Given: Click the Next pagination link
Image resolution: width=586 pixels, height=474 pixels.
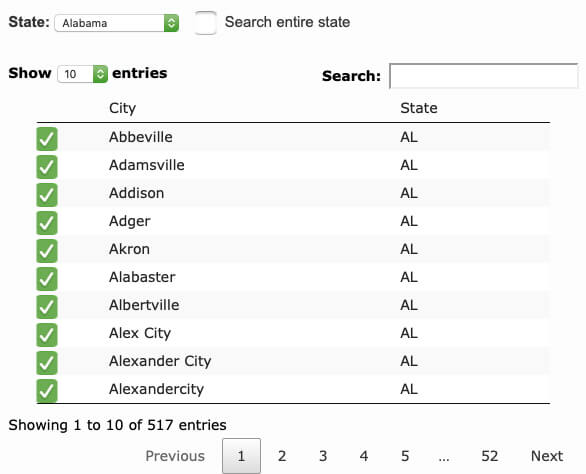Looking at the screenshot, I should pyautogui.click(x=547, y=456).
